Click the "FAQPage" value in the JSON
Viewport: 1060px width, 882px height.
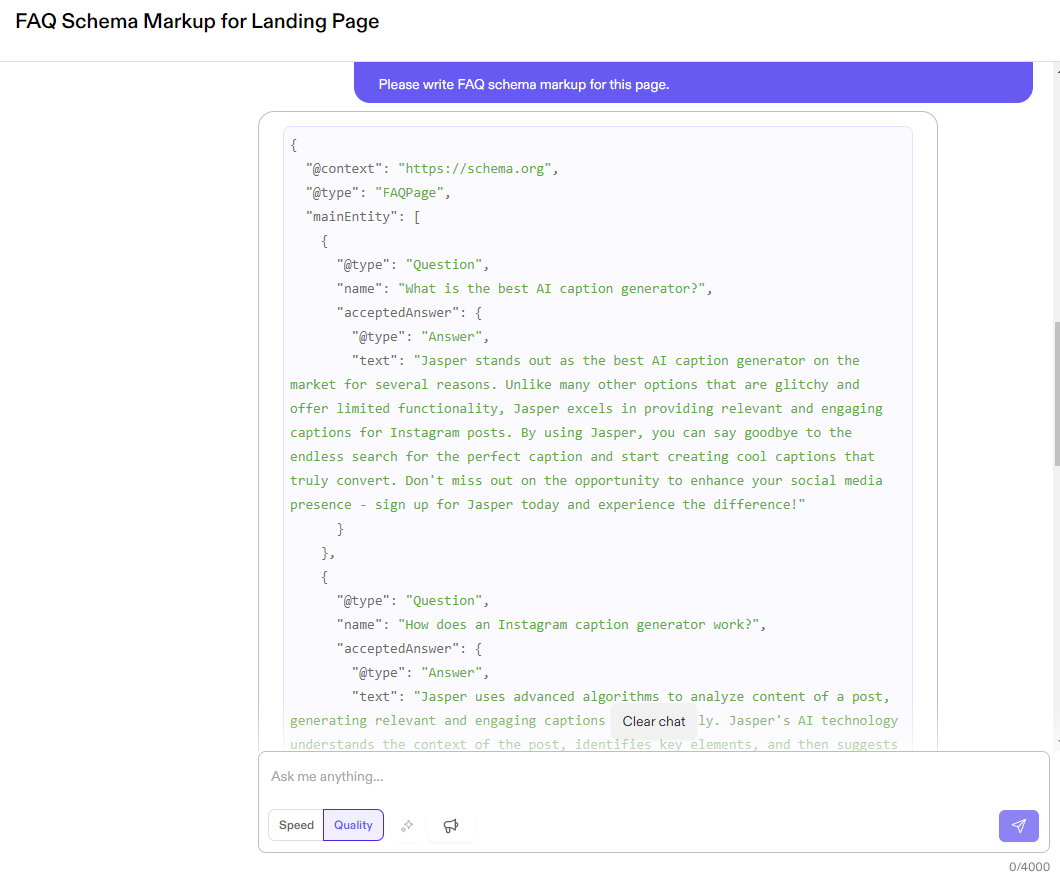(414, 192)
